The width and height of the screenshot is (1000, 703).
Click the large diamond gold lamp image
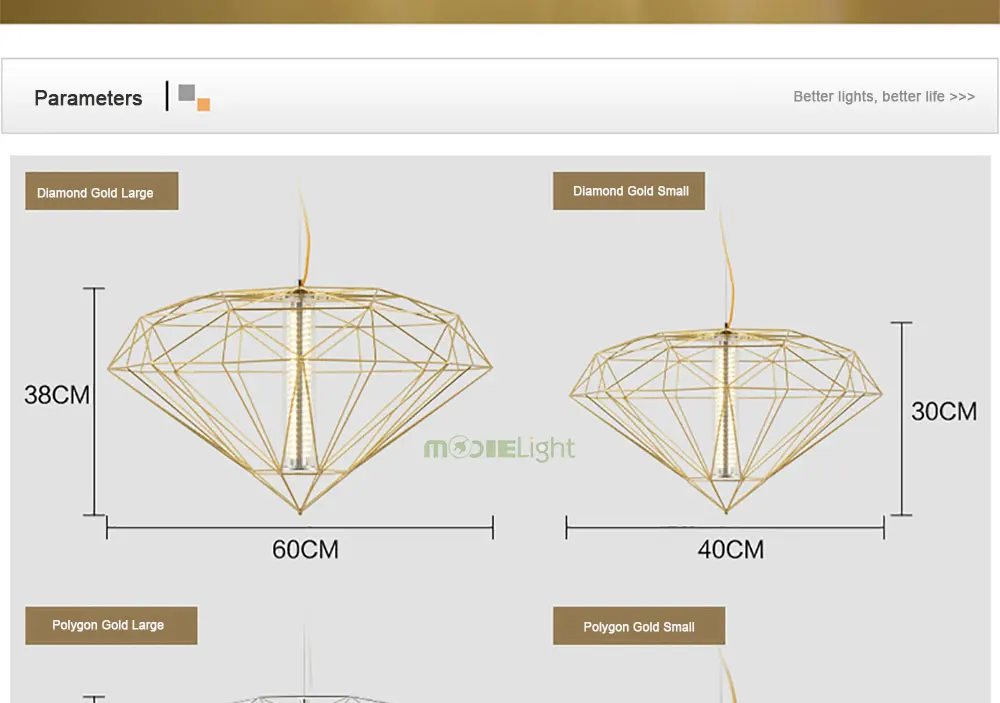click(300, 399)
